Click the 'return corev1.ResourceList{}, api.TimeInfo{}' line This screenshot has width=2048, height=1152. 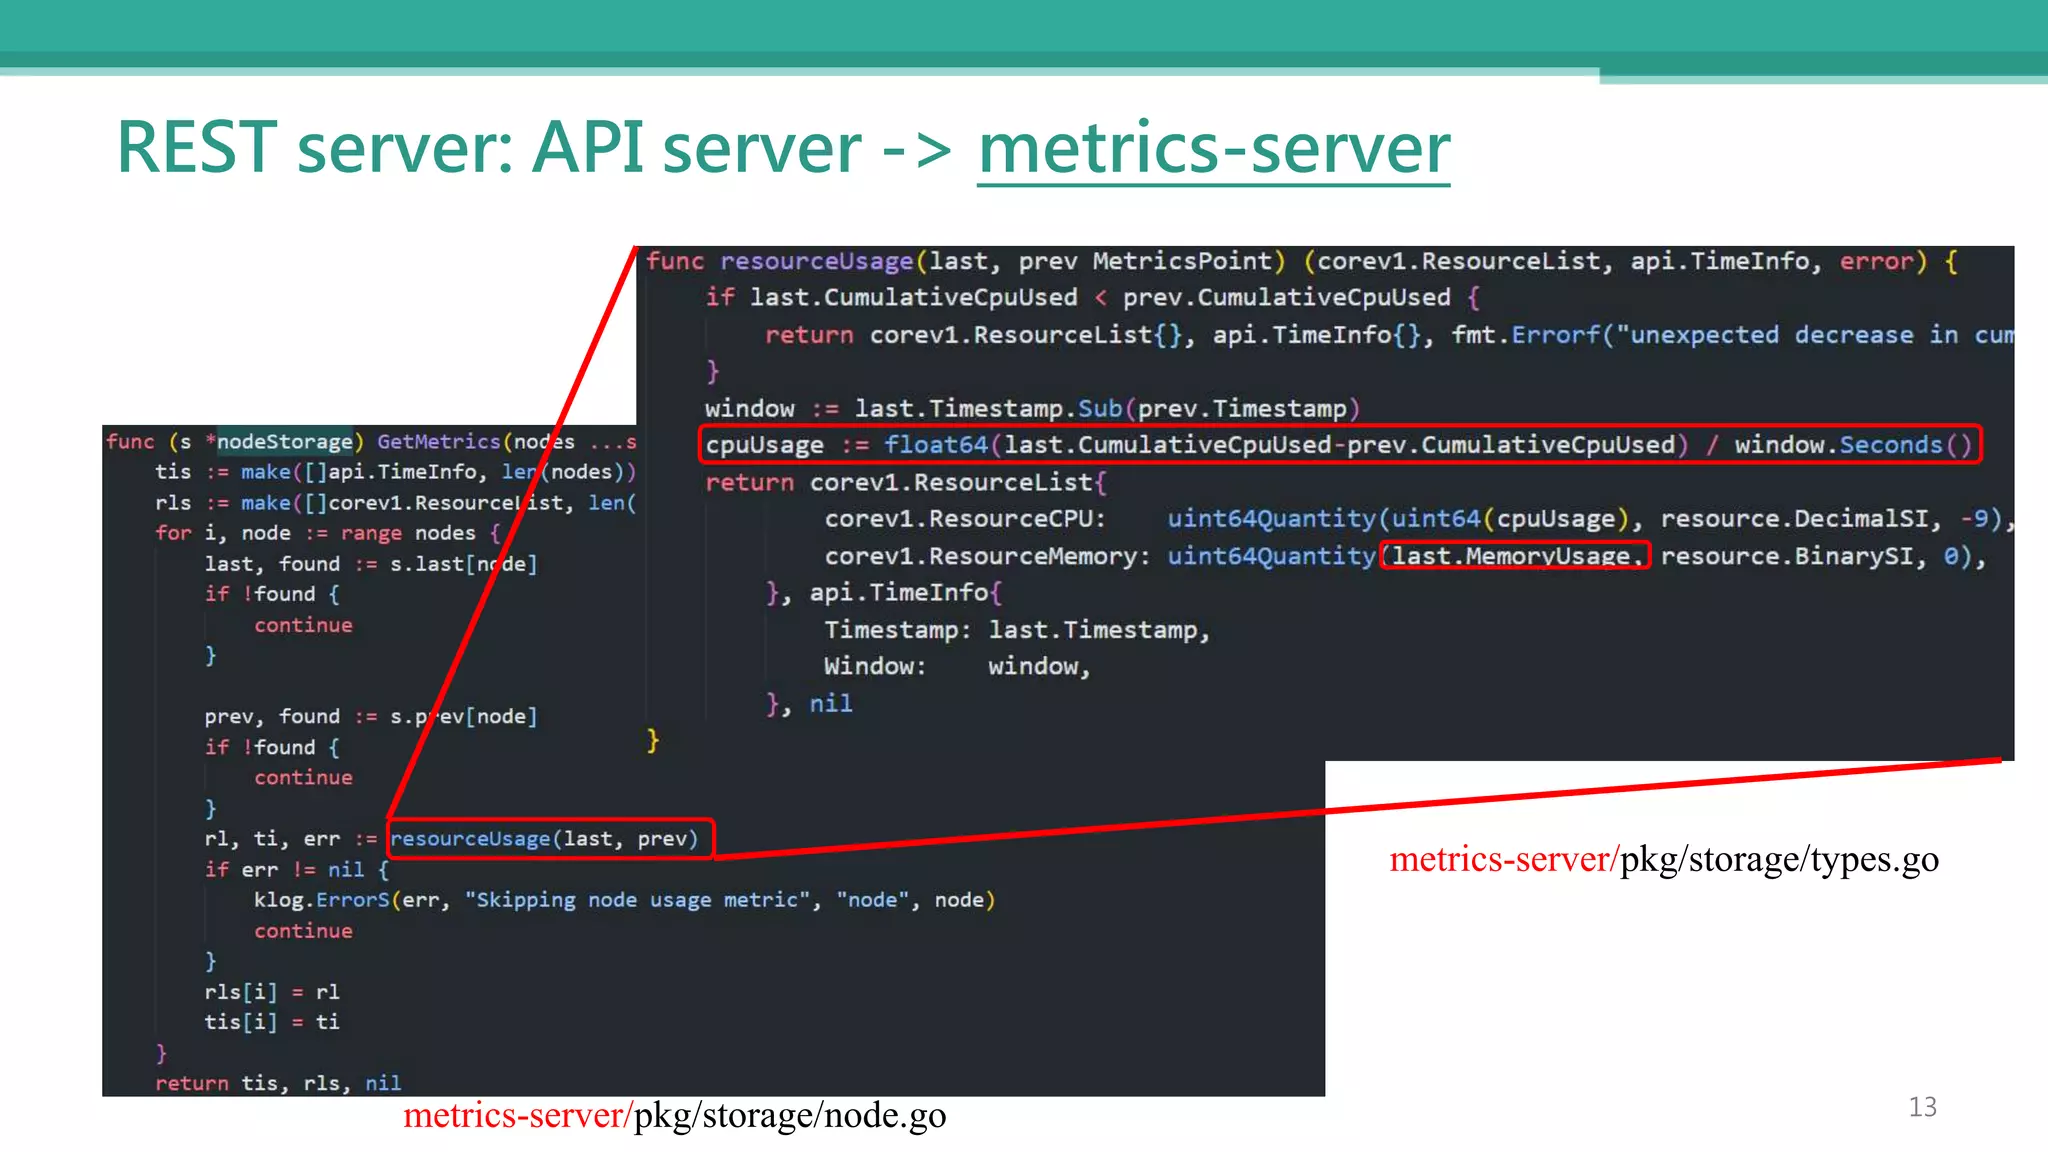[x=1389, y=334]
